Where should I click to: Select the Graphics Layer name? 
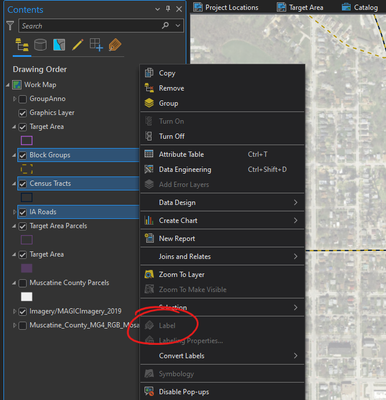coord(52,113)
